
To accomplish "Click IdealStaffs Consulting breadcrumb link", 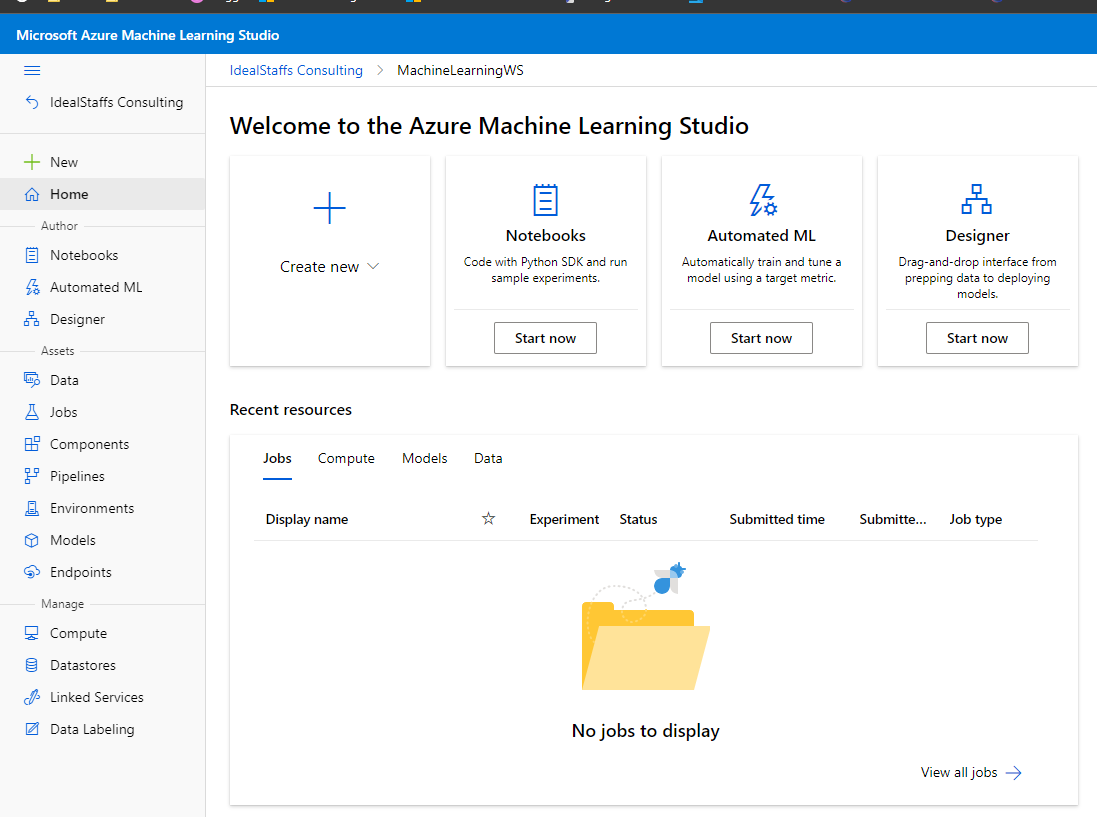I will tap(296, 70).
